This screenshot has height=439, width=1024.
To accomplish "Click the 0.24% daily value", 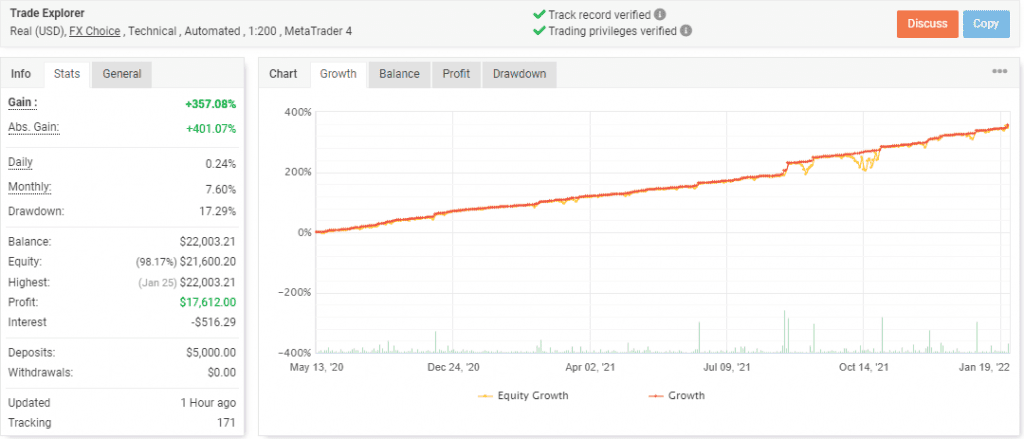I will pos(221,165).
